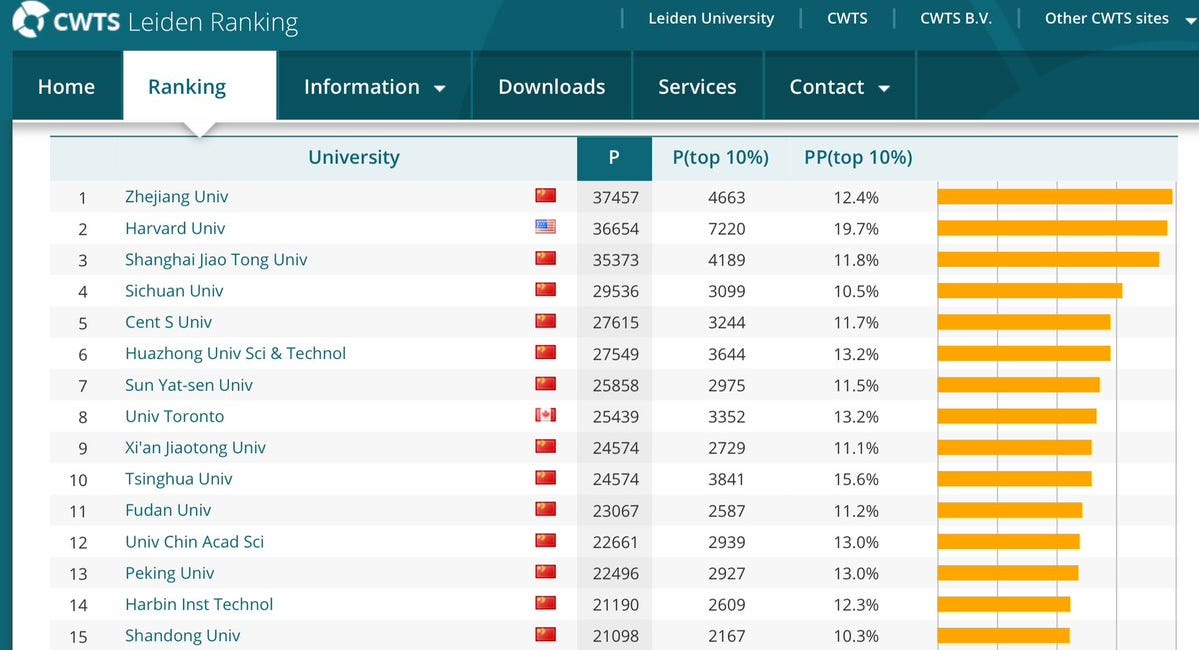Viewport: 1199px width, 650px height.
Task: Open the Sichuan Univ link
Action: [x=174, y=291]
